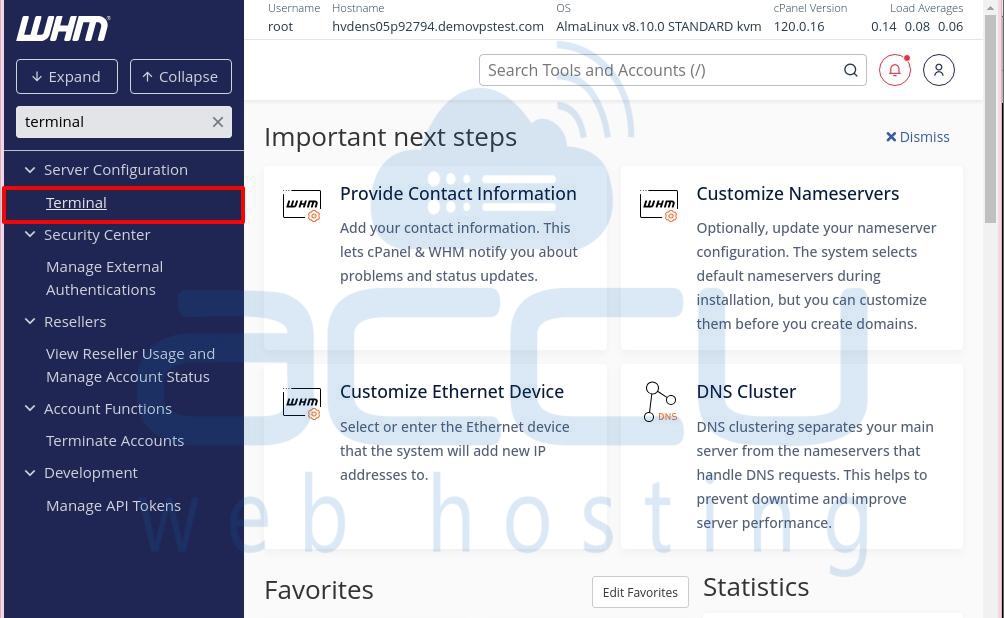Click the Edit Favorites button
The height and width of the screenshot is (618, 1004).
click(640, 592)
